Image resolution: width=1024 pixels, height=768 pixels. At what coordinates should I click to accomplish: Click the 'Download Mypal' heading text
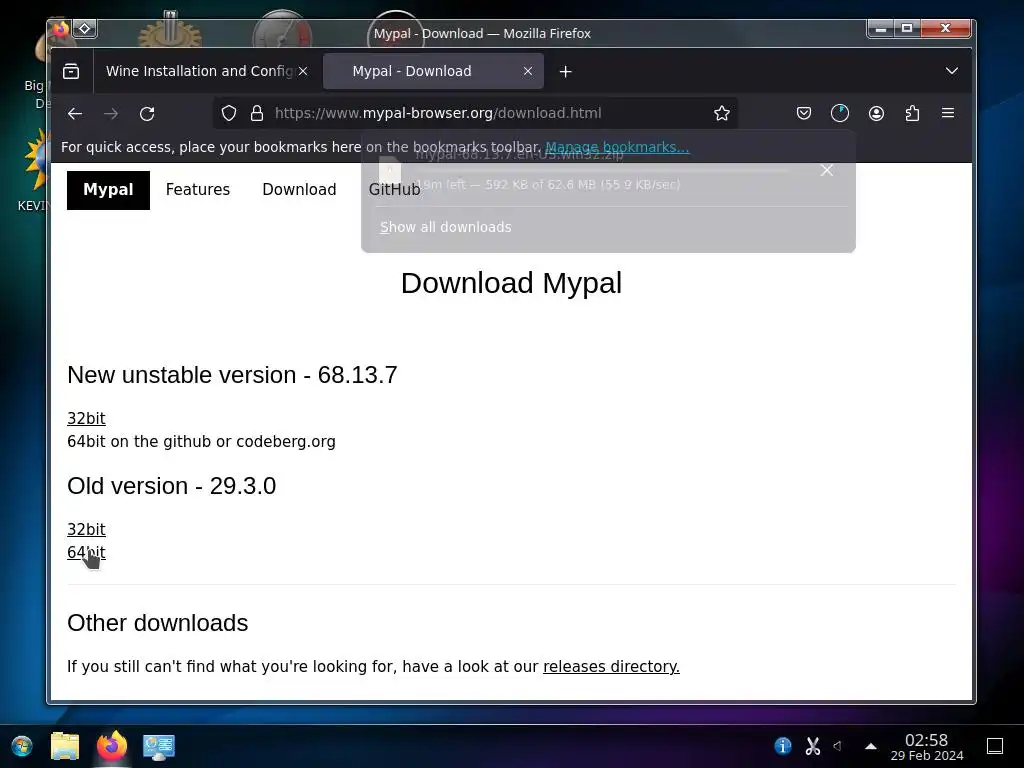511,283
